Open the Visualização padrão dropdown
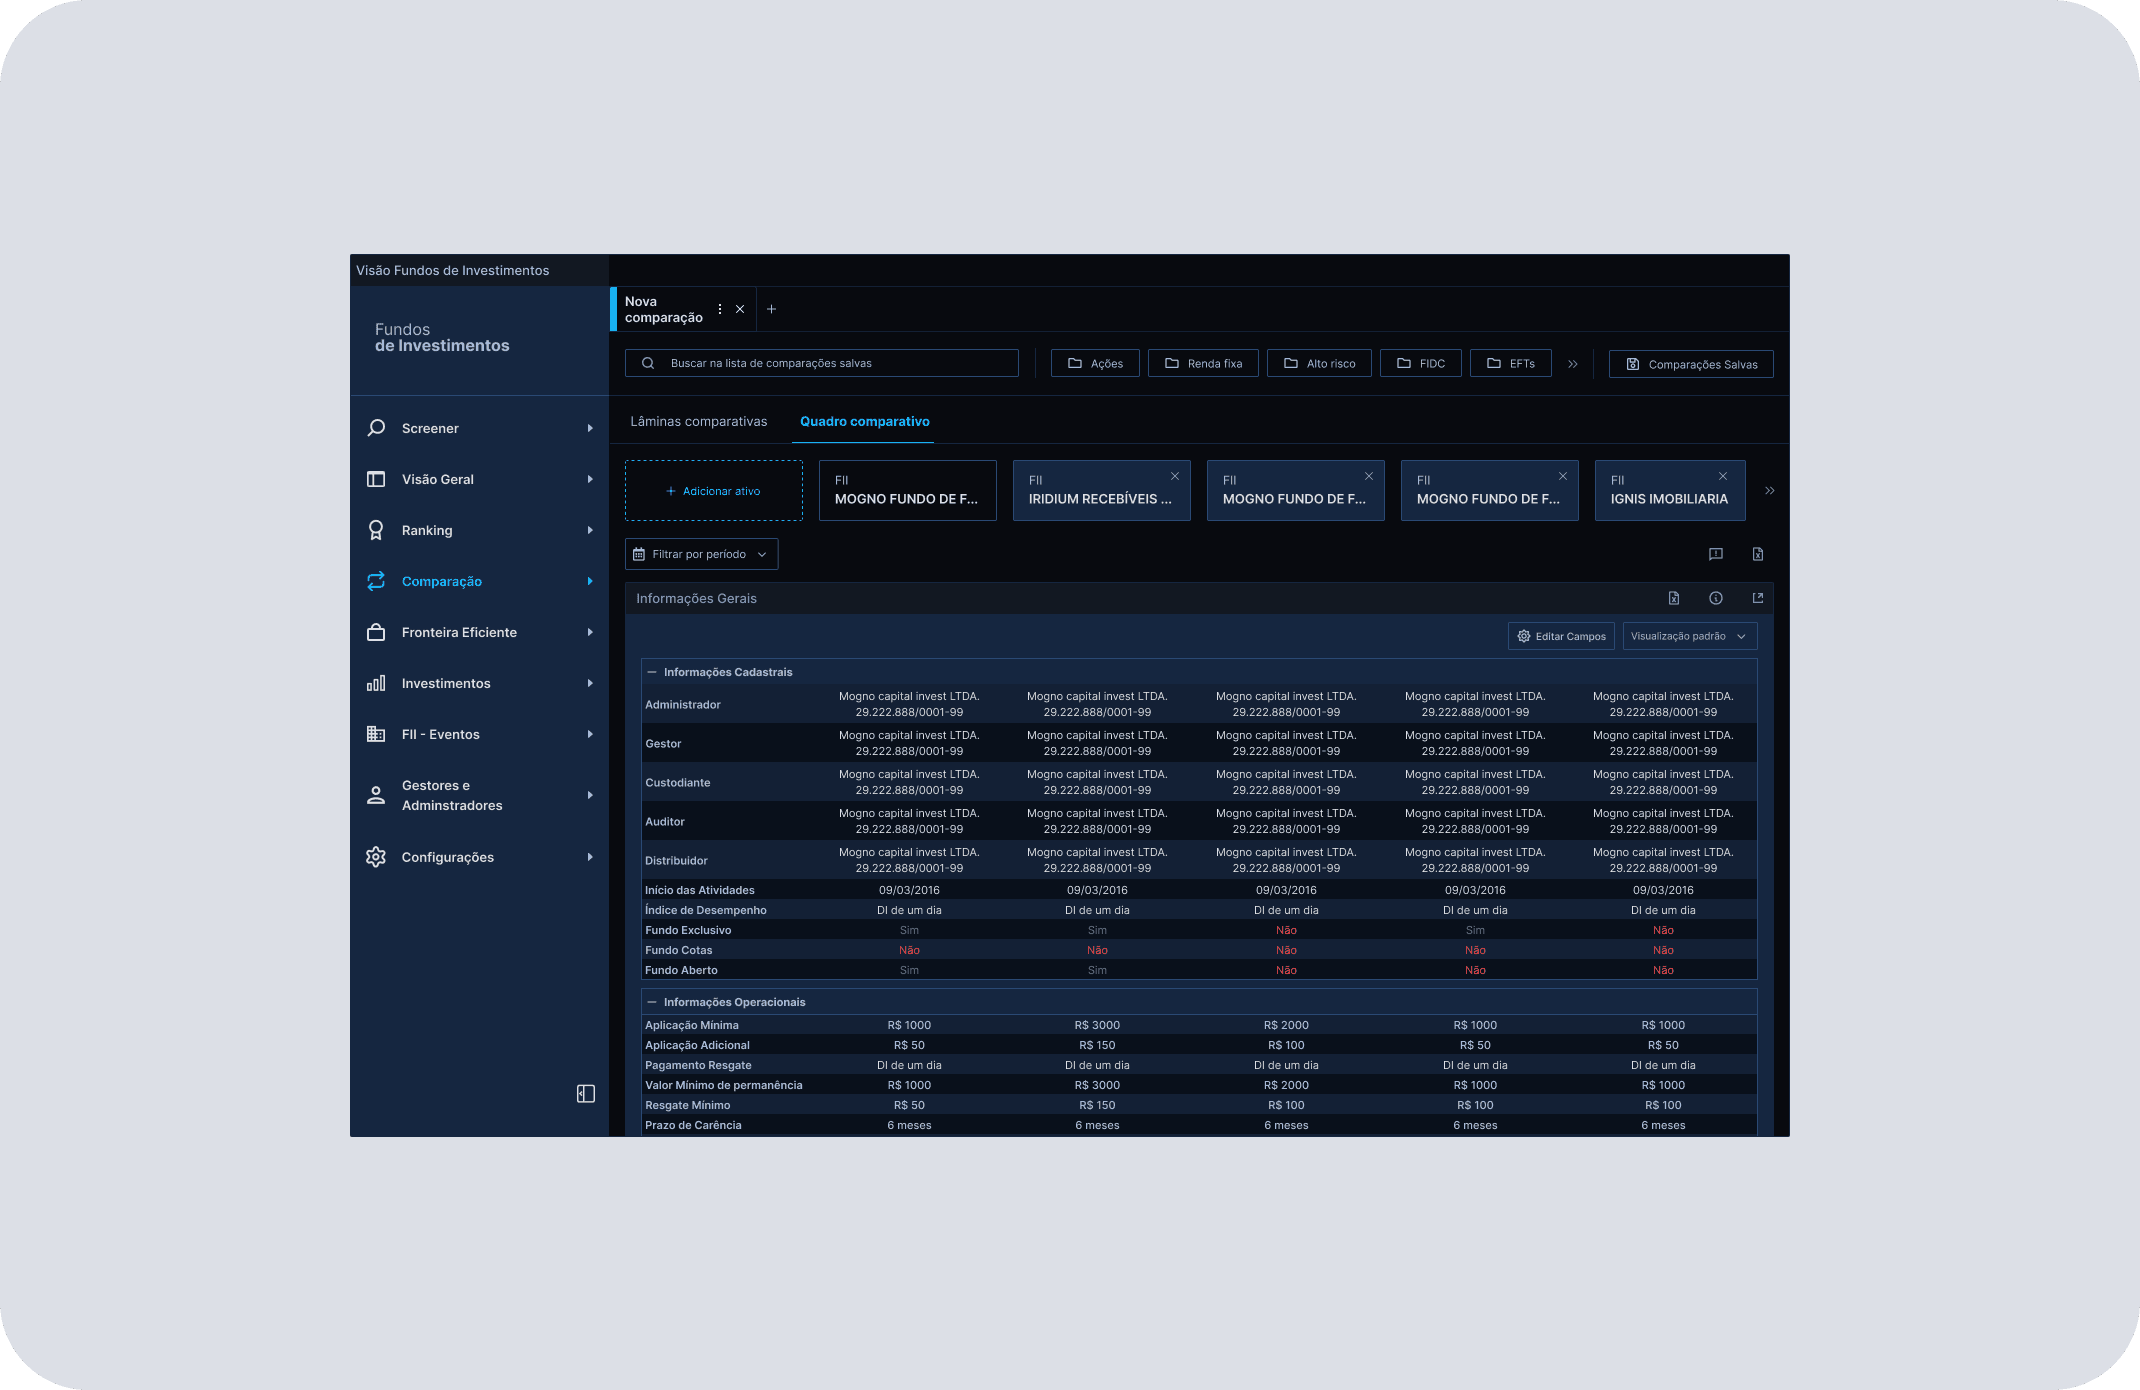Screen dimensions: 2140x1390 [x=1689, y=636]
